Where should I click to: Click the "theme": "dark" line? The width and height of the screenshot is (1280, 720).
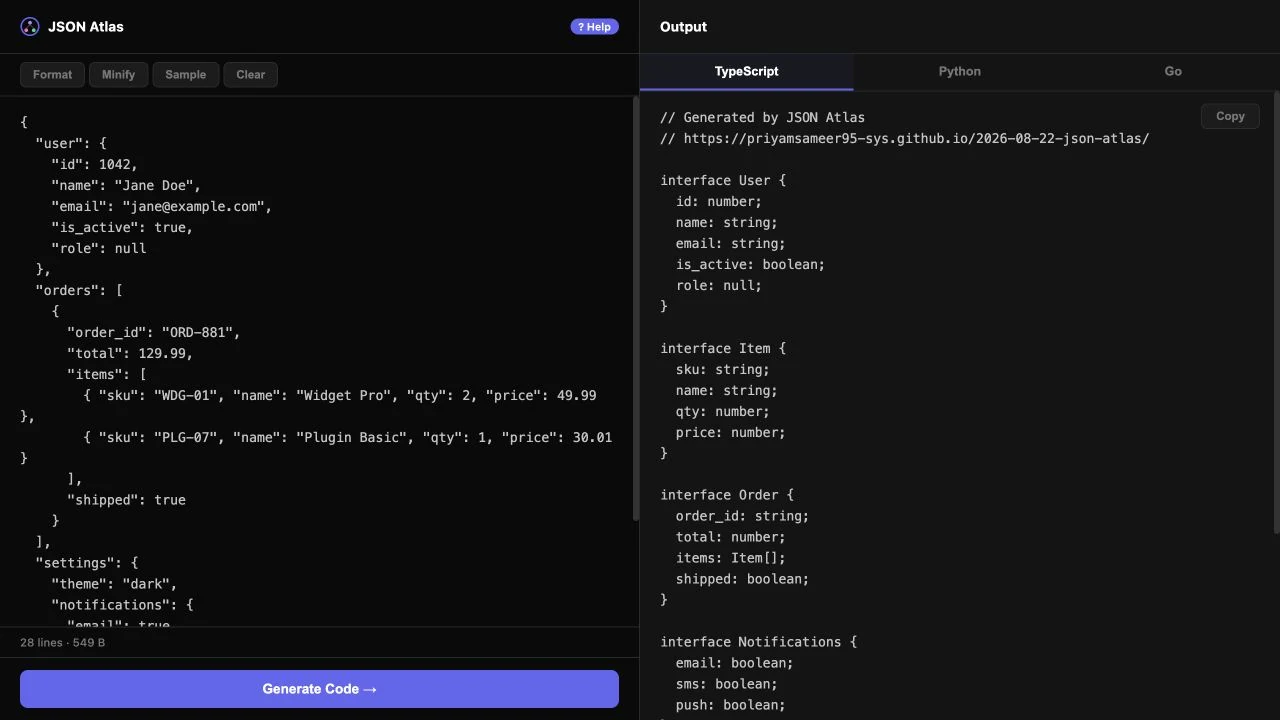(114, 584)
